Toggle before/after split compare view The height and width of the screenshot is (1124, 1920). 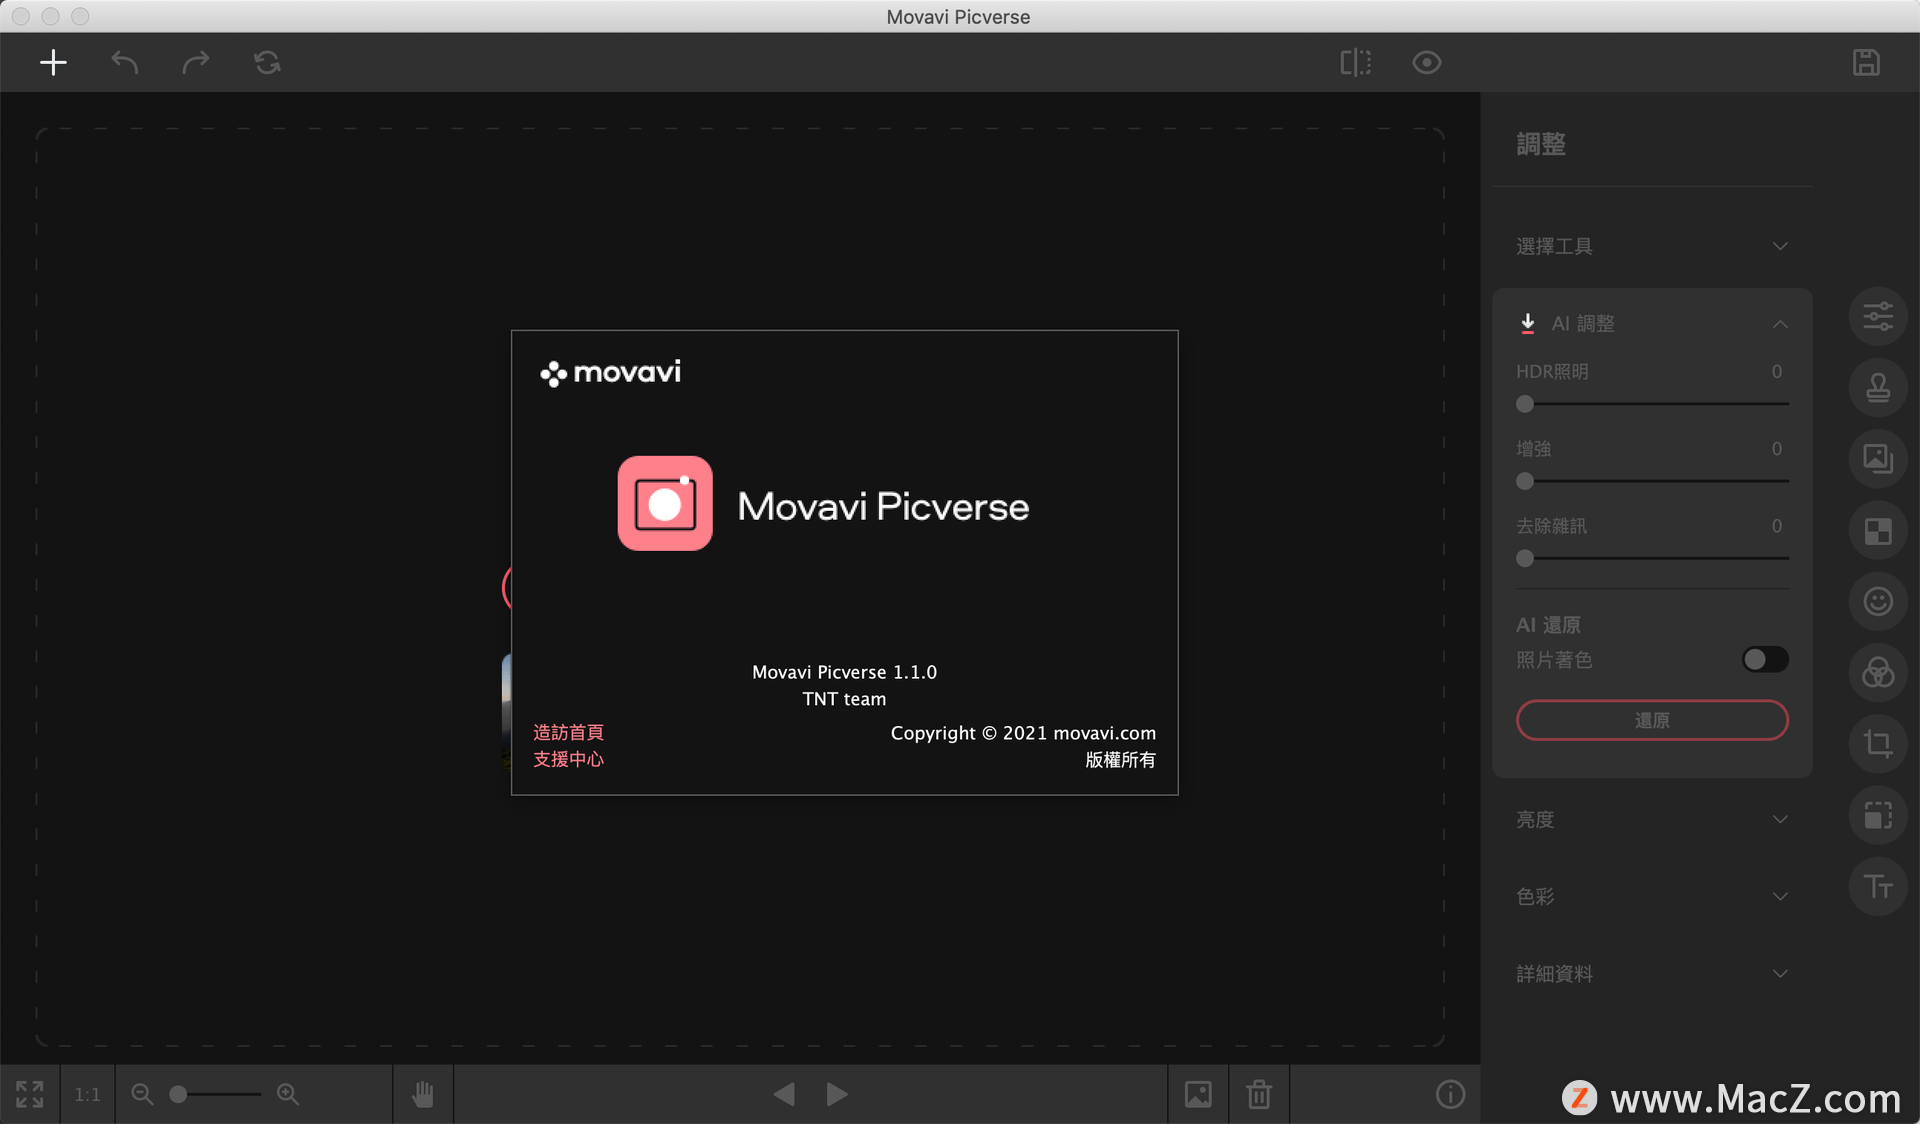pyautogui.click(x=1355, y=62)
